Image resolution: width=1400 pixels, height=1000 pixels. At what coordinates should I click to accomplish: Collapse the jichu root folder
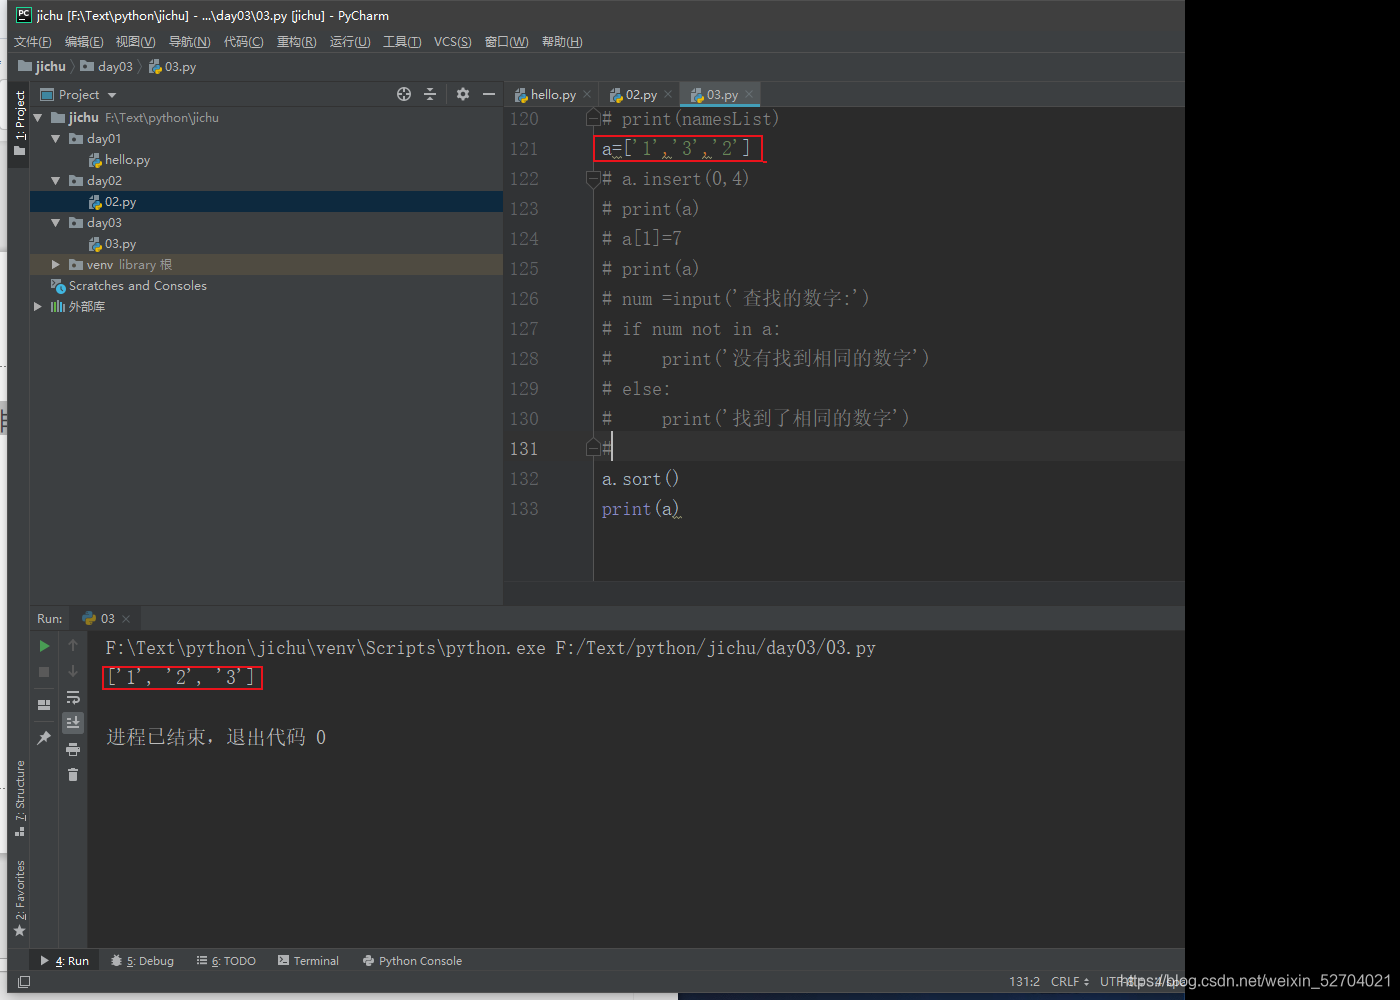[x=39, y=118]
